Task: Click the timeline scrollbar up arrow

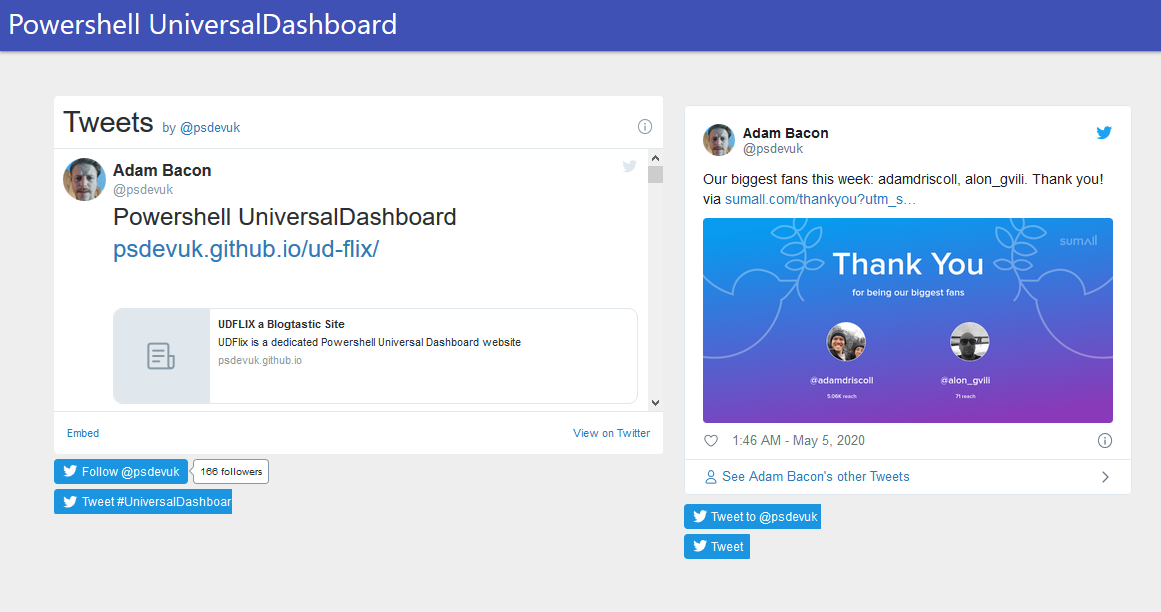Action: tap(655, 158)
